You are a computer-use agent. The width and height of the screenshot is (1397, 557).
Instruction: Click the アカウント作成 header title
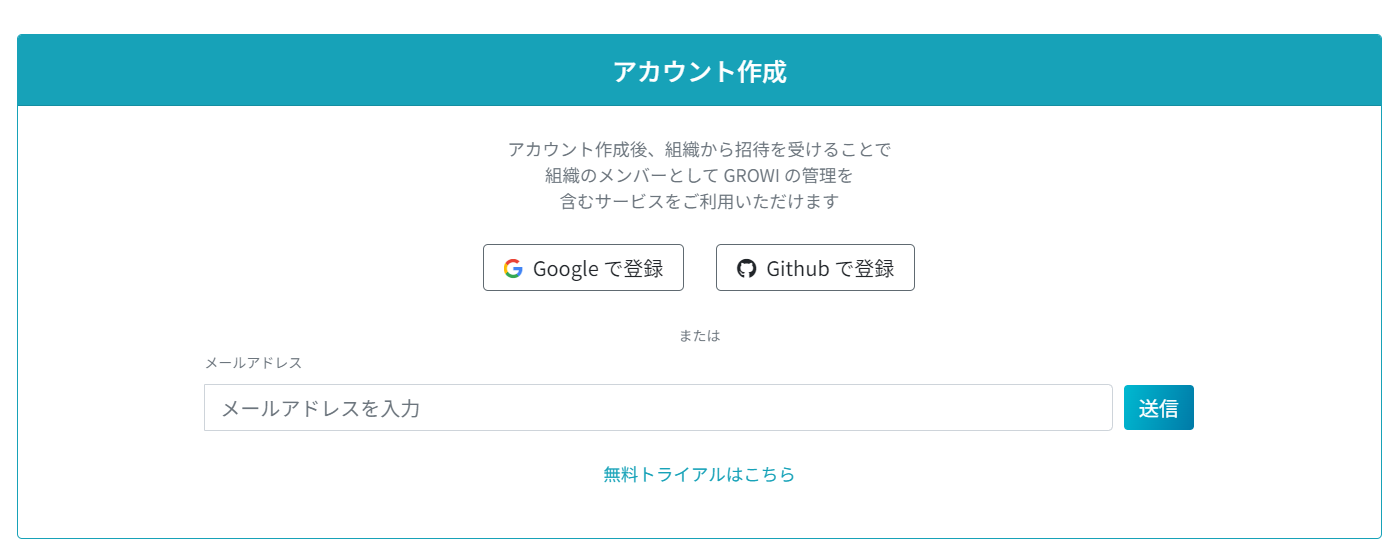(x=699, y=72)
